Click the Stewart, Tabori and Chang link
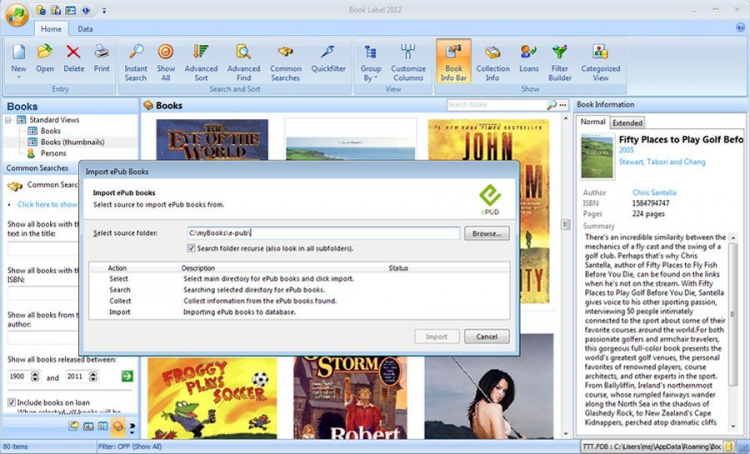Viewport: 750px width, 454px height. (x=662, y=162)
